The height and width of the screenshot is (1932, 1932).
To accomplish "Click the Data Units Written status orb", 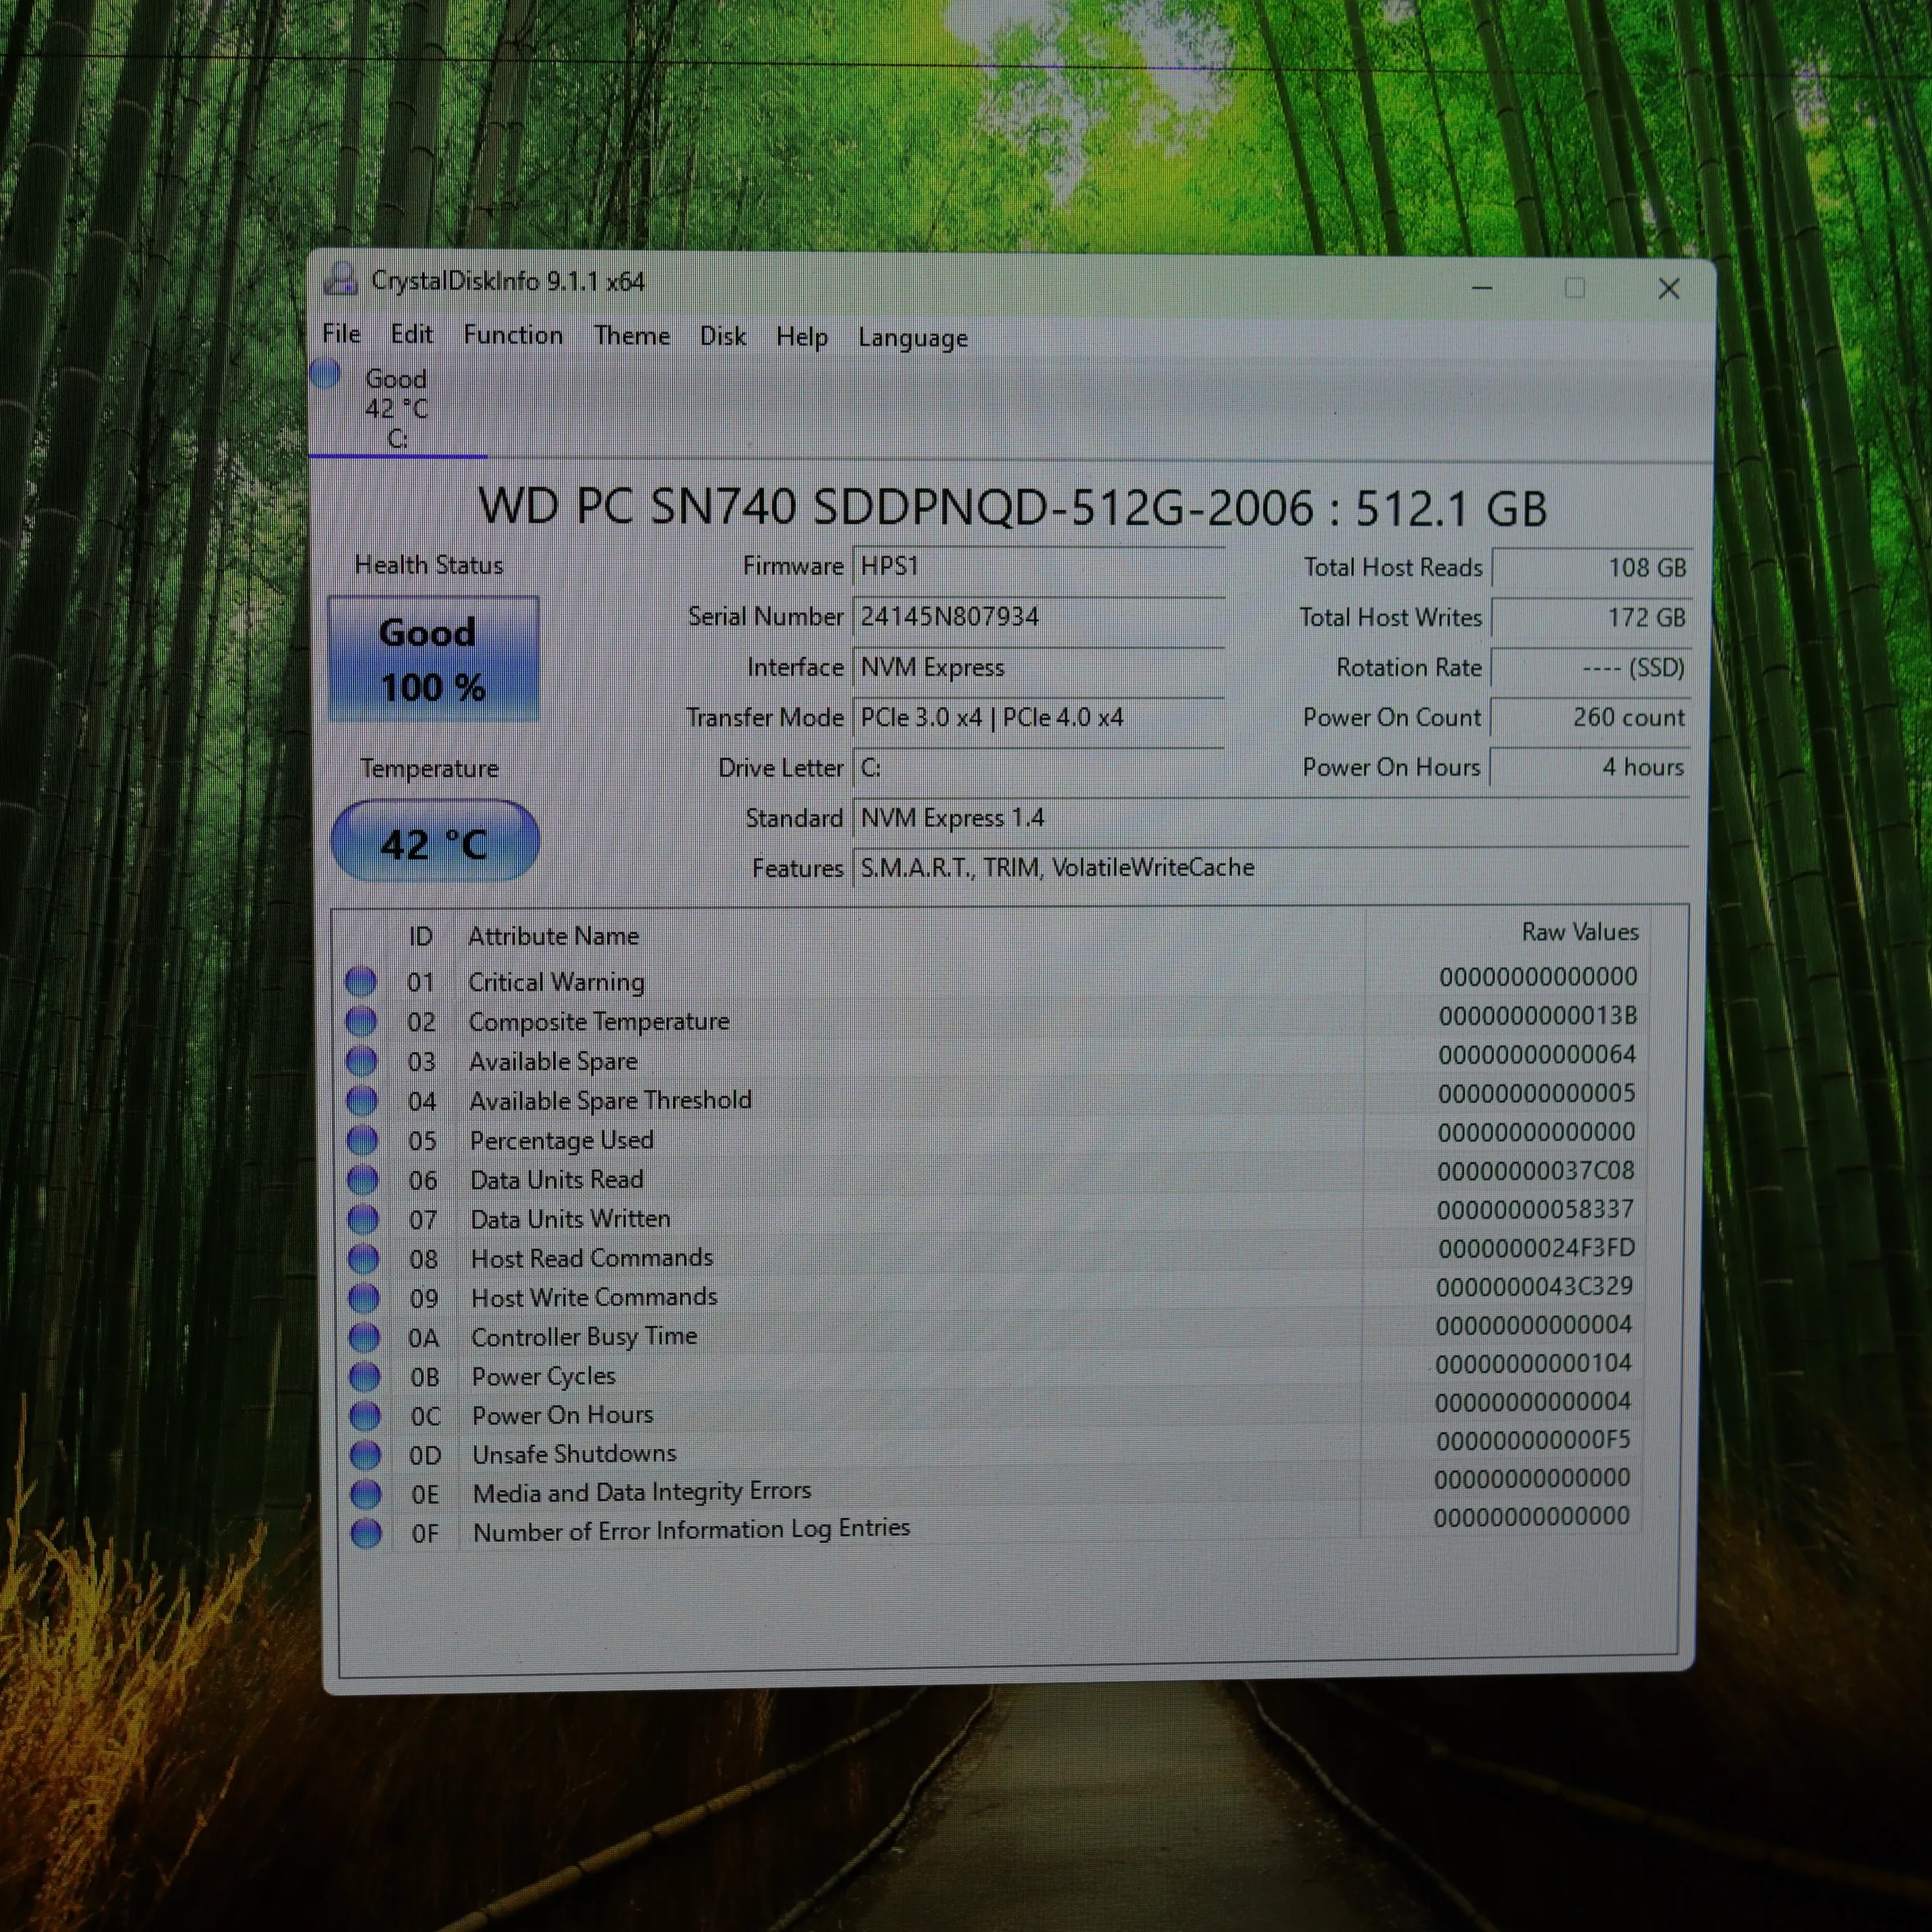I will [x=363, y=1219].
